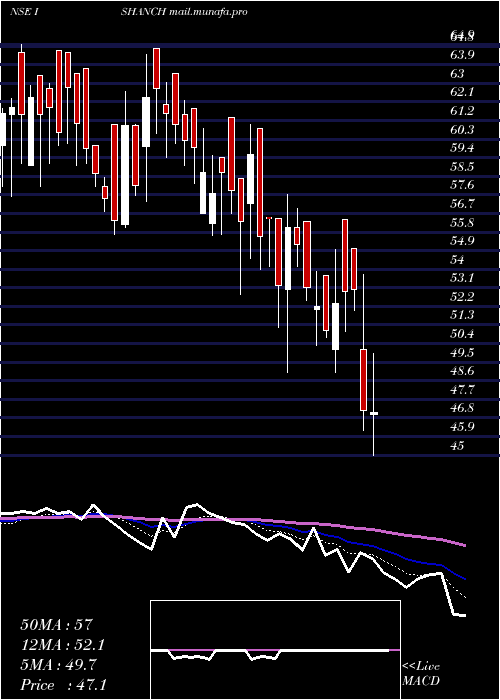Click the 60.3 price axis label

[x=462, y=130]
